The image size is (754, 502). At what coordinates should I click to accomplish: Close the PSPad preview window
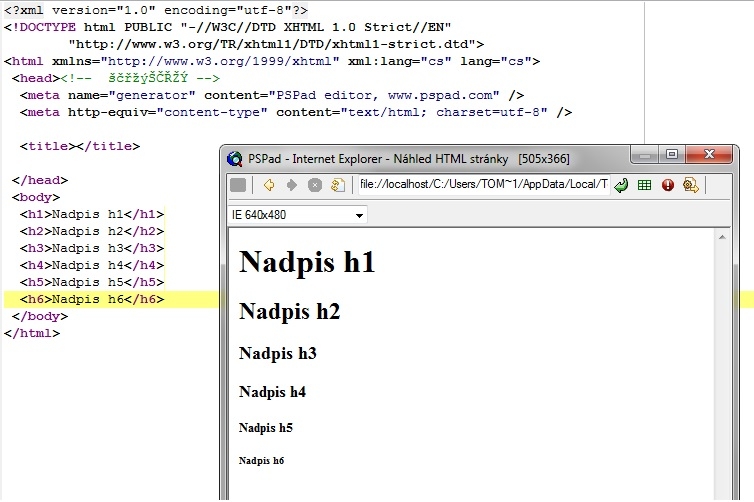[x=709, y=154]
